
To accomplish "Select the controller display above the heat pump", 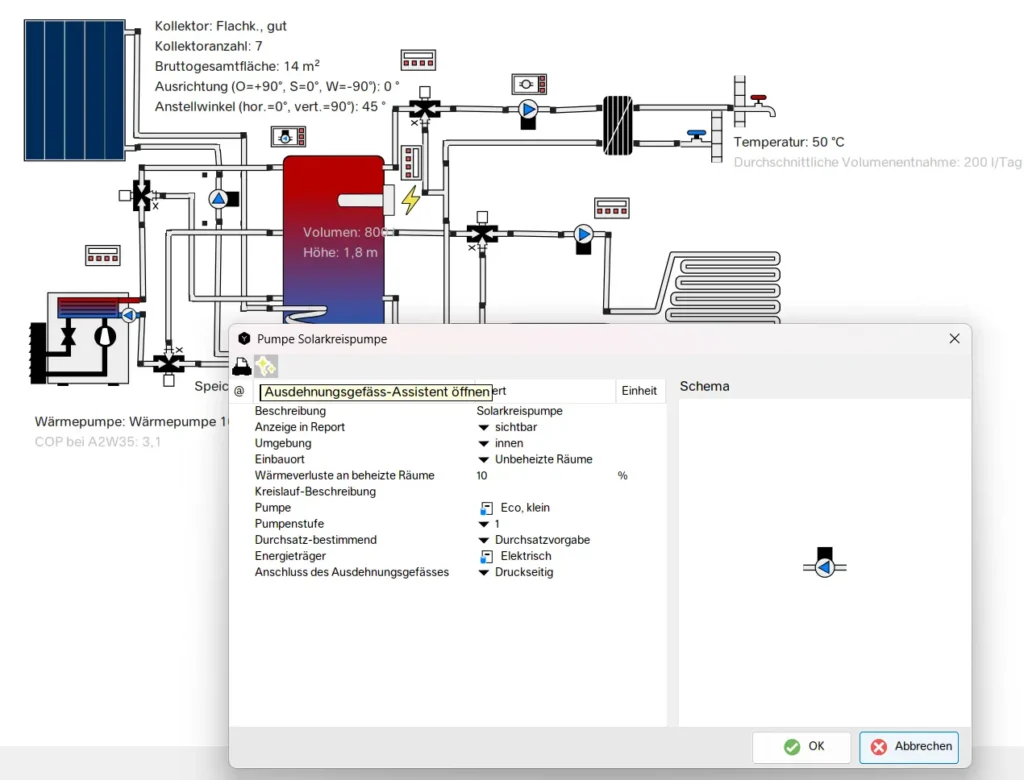I will pos(103,255).
